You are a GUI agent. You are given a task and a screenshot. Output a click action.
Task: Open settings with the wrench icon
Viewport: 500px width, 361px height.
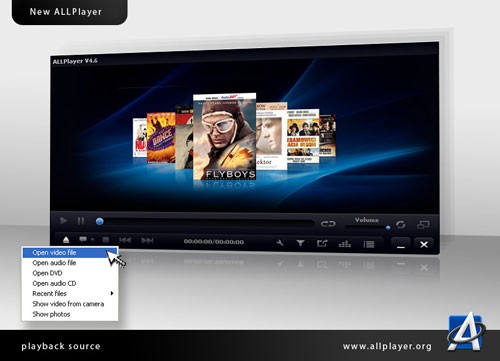(280, 243)
